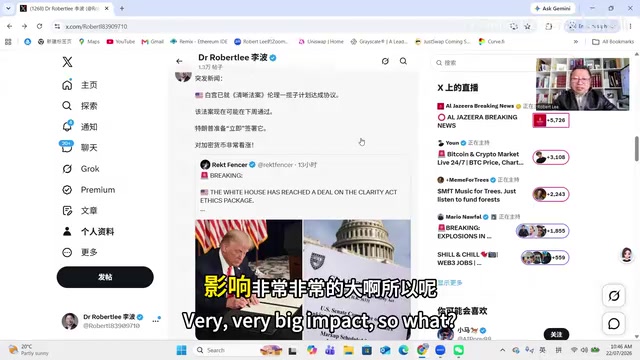The image size is (640, 360).
Task: Join SHILL & CHILL WEB3 JOBS space
Action: tap(545, 258)
